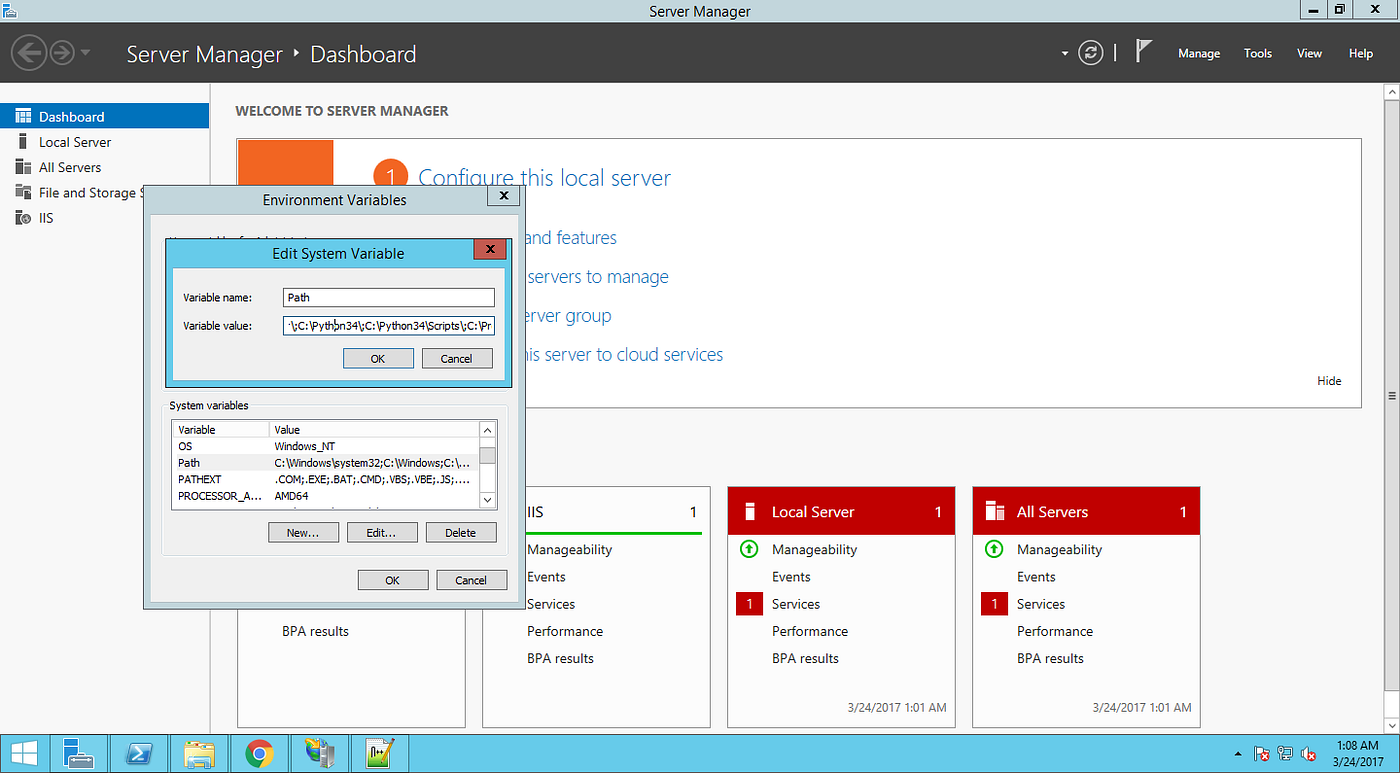This screenshot has width=1400, height=773.
Task: Click the refresh icon in the title bar
Action: [1091, 53]
